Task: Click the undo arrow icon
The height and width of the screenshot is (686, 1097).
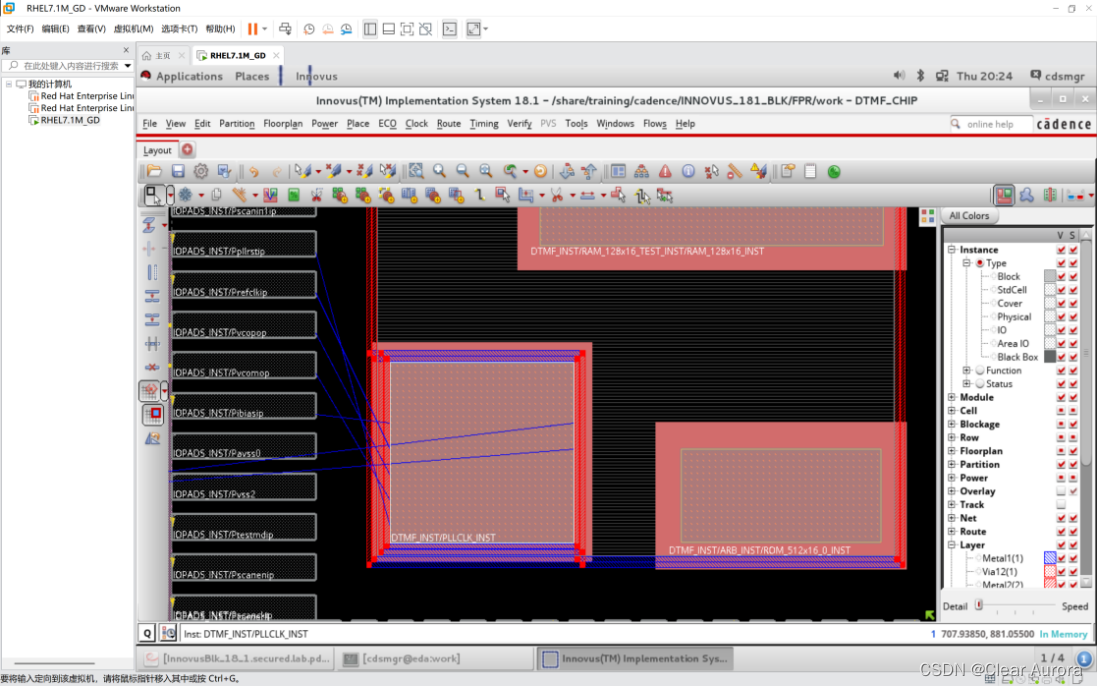Action: click(253, 171)
